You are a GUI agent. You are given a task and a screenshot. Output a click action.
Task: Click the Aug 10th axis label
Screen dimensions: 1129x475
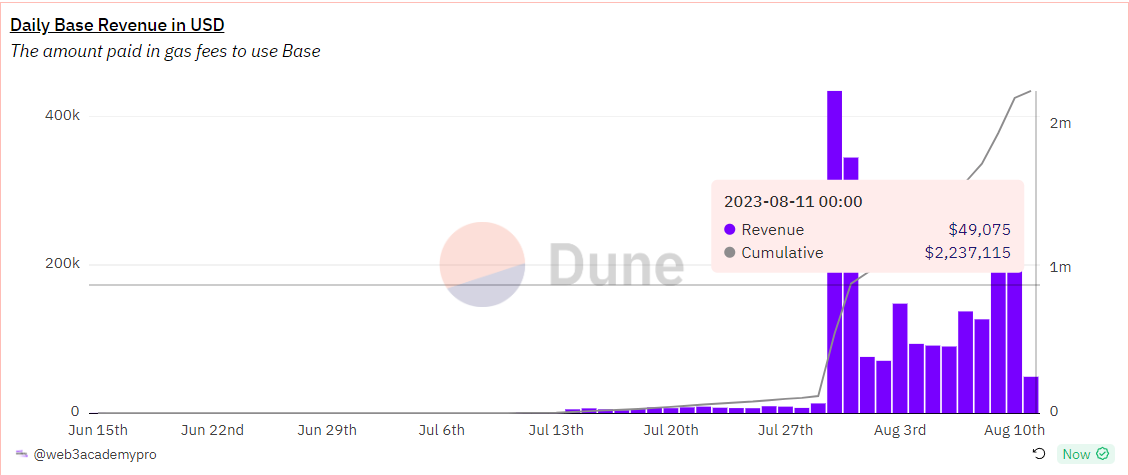[1014, 430]
